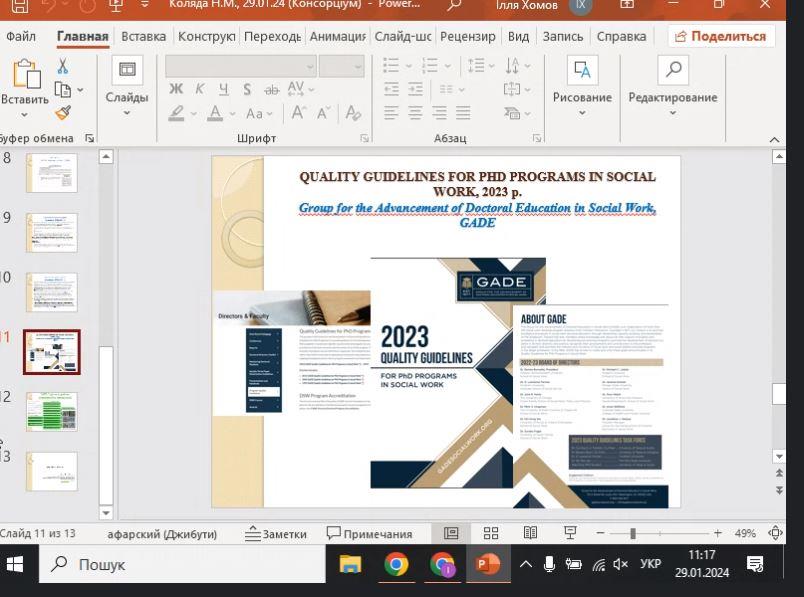This screenshot has width=804, height=597.
Task: Expand change case Aa dropdown
Action: (270, 113)
